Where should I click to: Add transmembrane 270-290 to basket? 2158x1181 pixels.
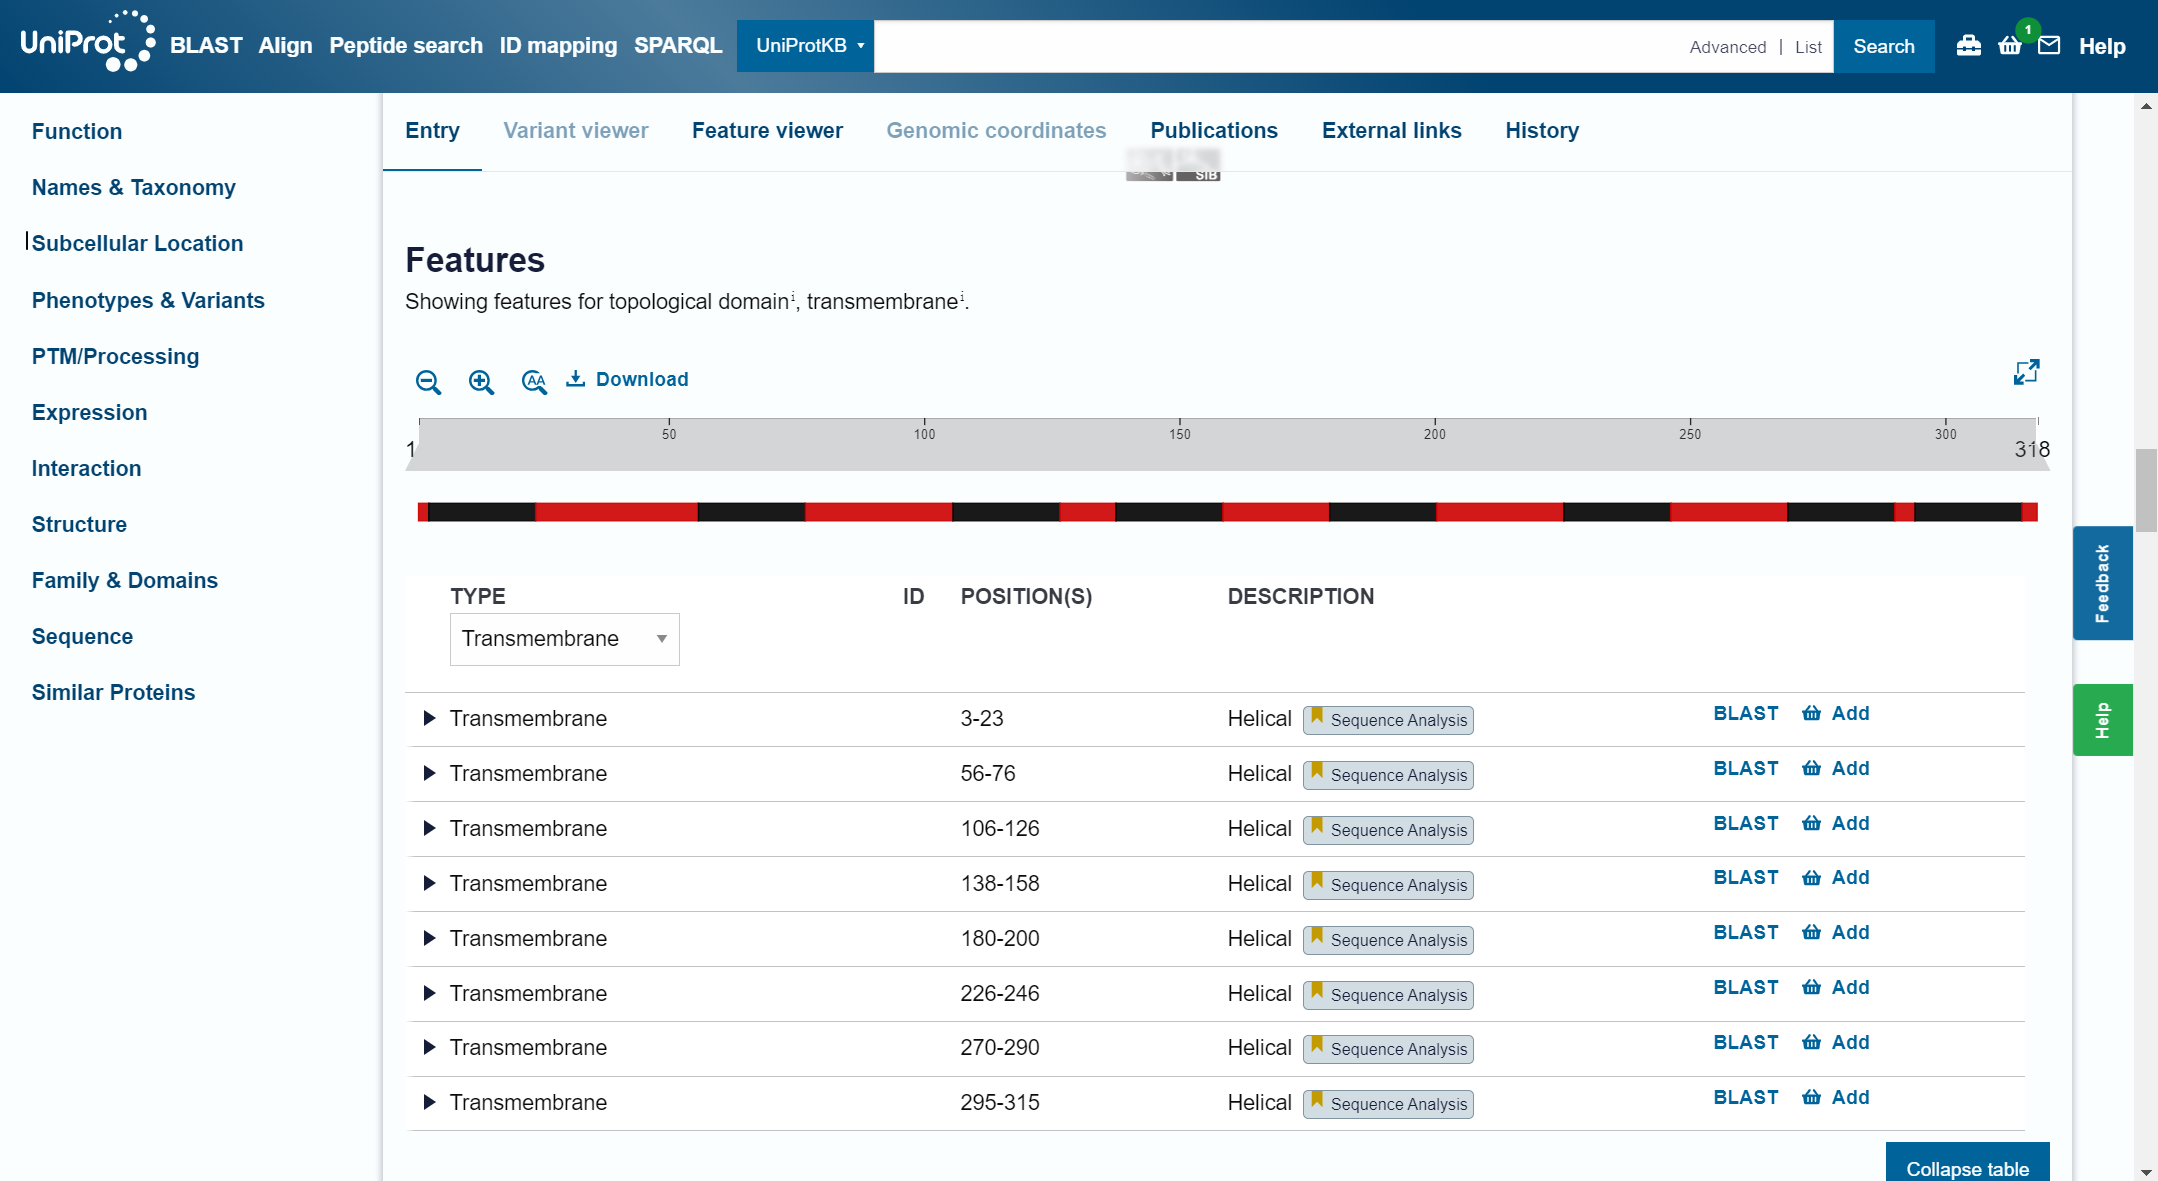1836,1042
